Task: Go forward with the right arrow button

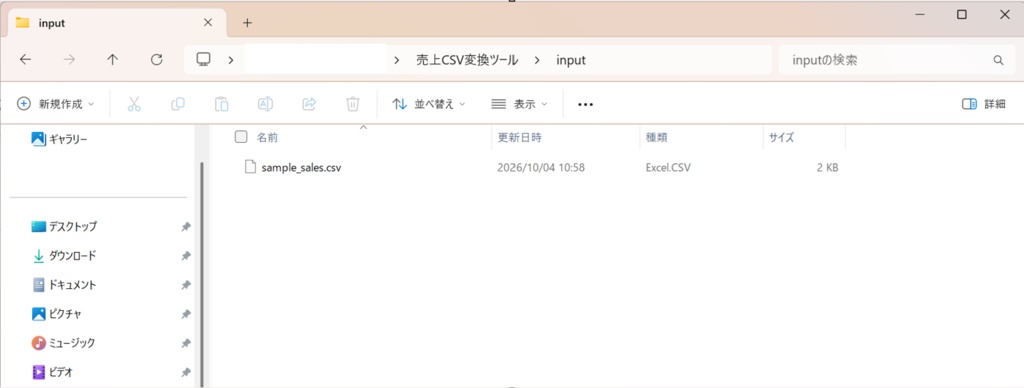Action: click(69, 59)
